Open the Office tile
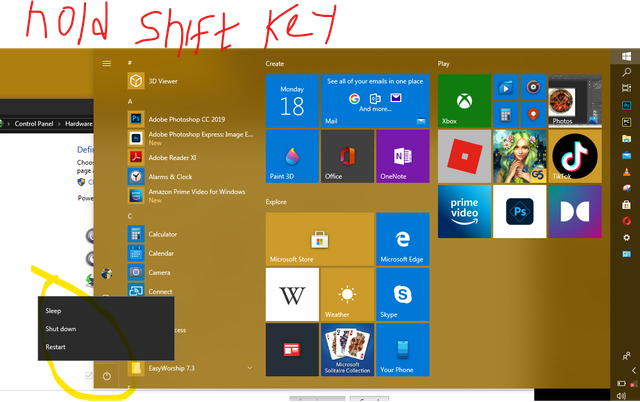Image resolution: width=640 pixels, height=402 pixels. click(x=347, y=156)
